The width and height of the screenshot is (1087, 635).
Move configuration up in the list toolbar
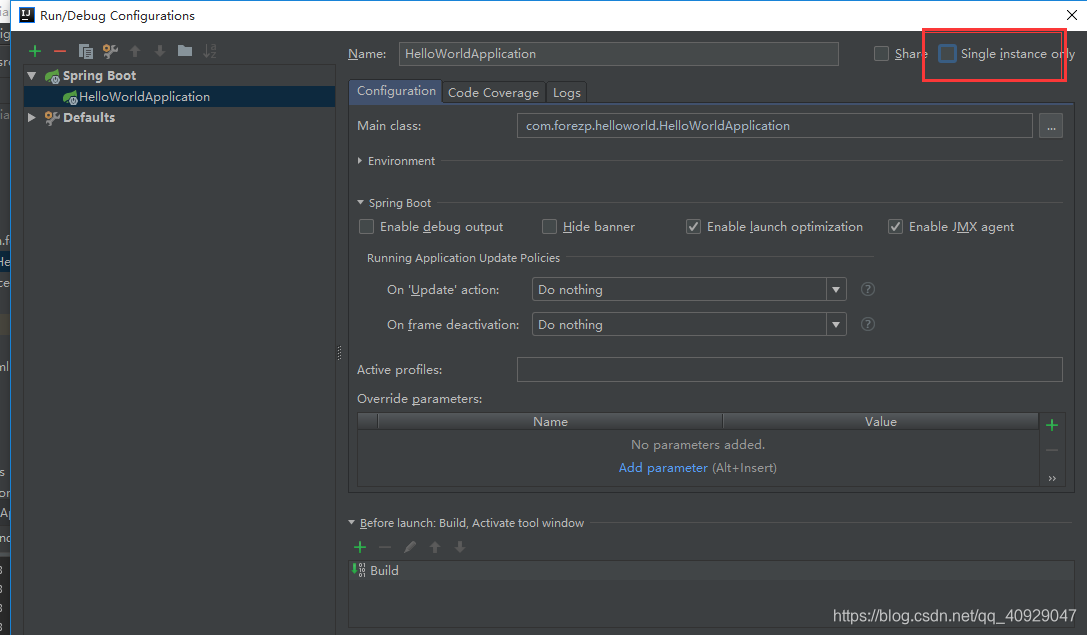tap(135, 51)
